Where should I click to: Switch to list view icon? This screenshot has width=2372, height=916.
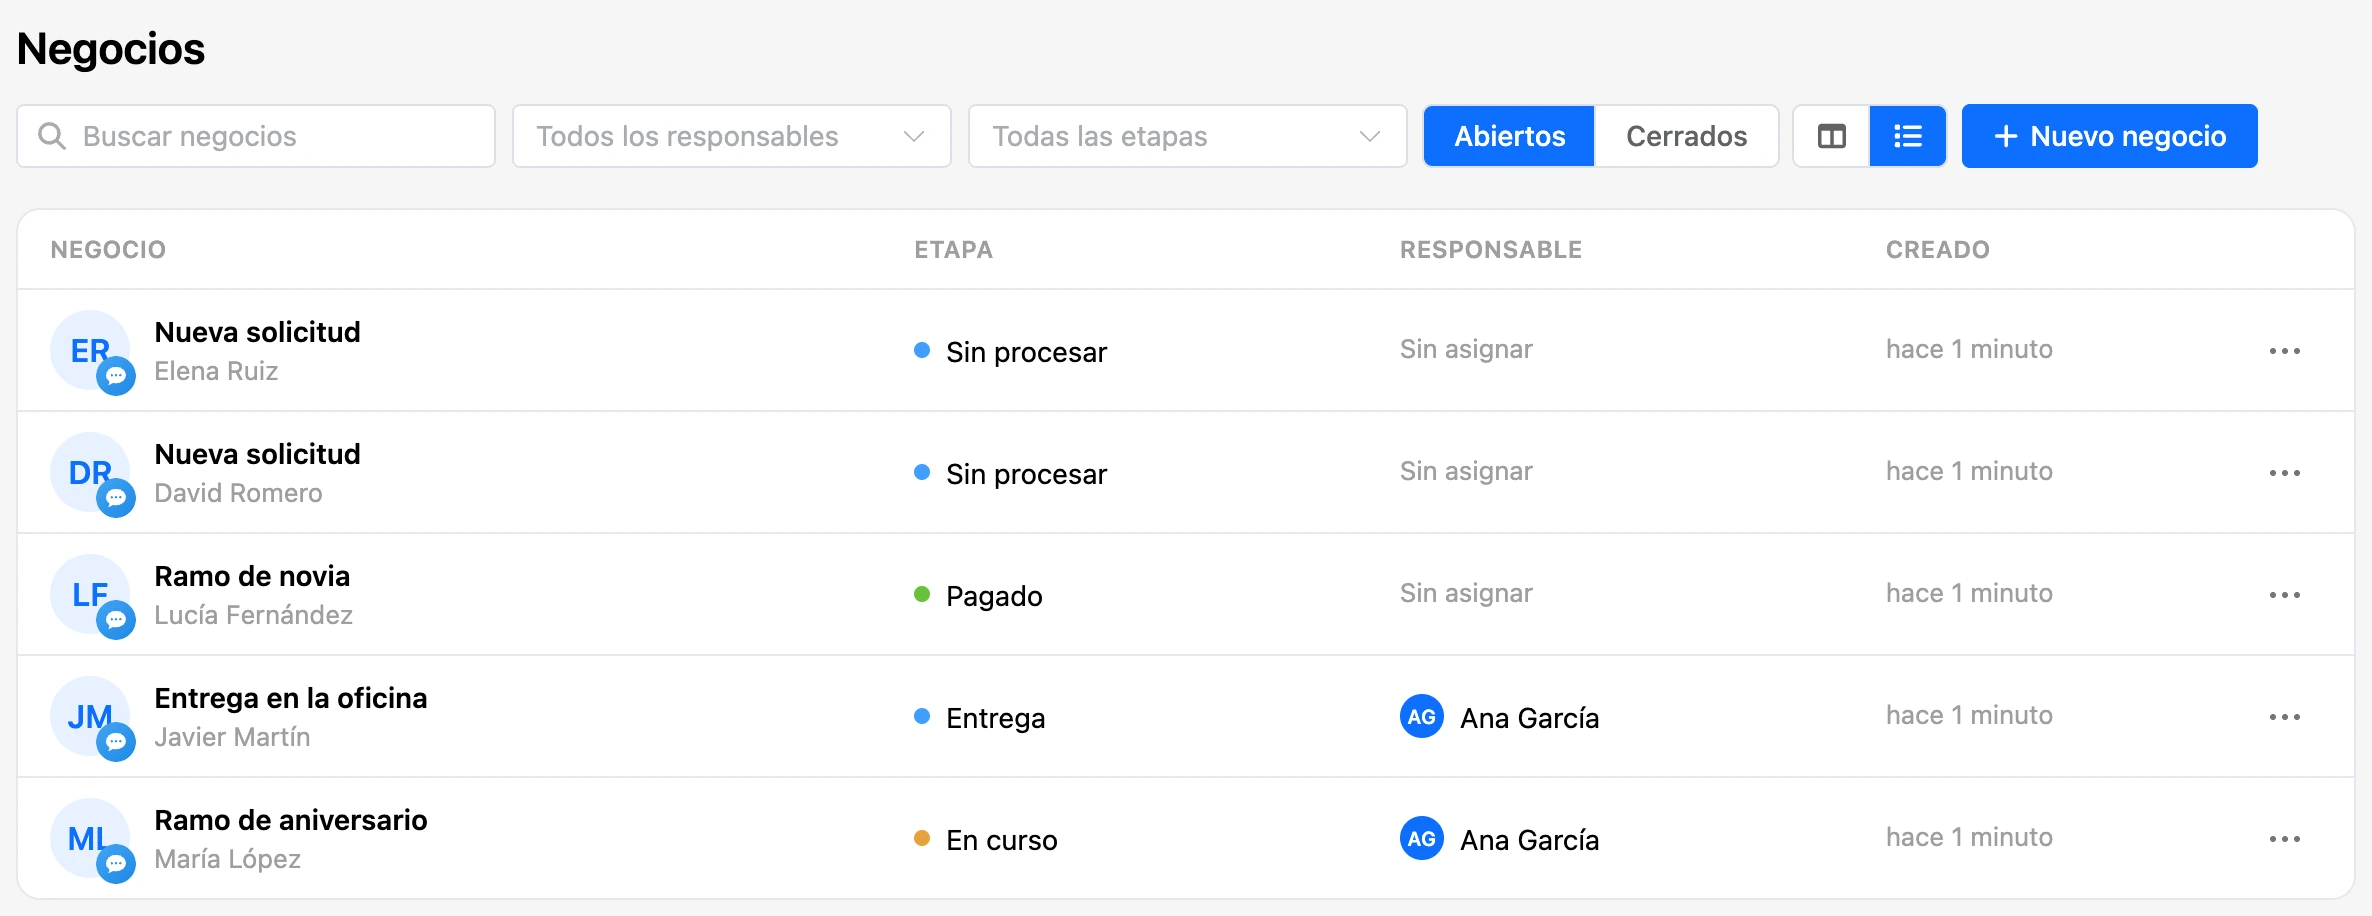pyautogui.click(x=1908, y=136)
